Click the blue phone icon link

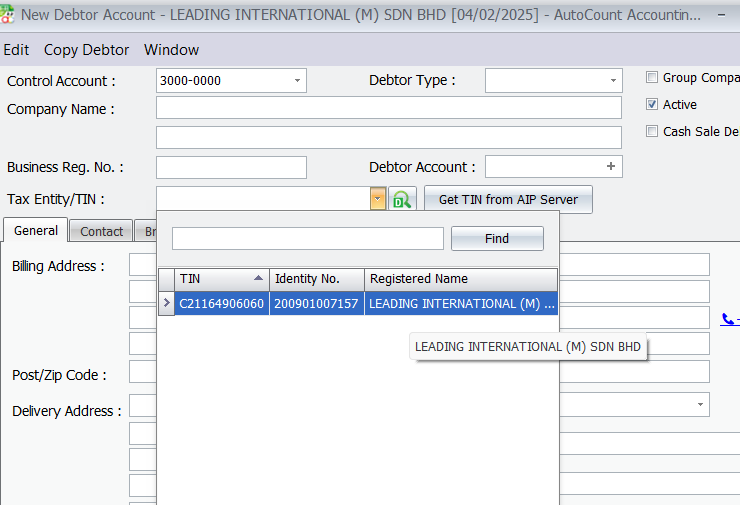(x=728, y=320)
